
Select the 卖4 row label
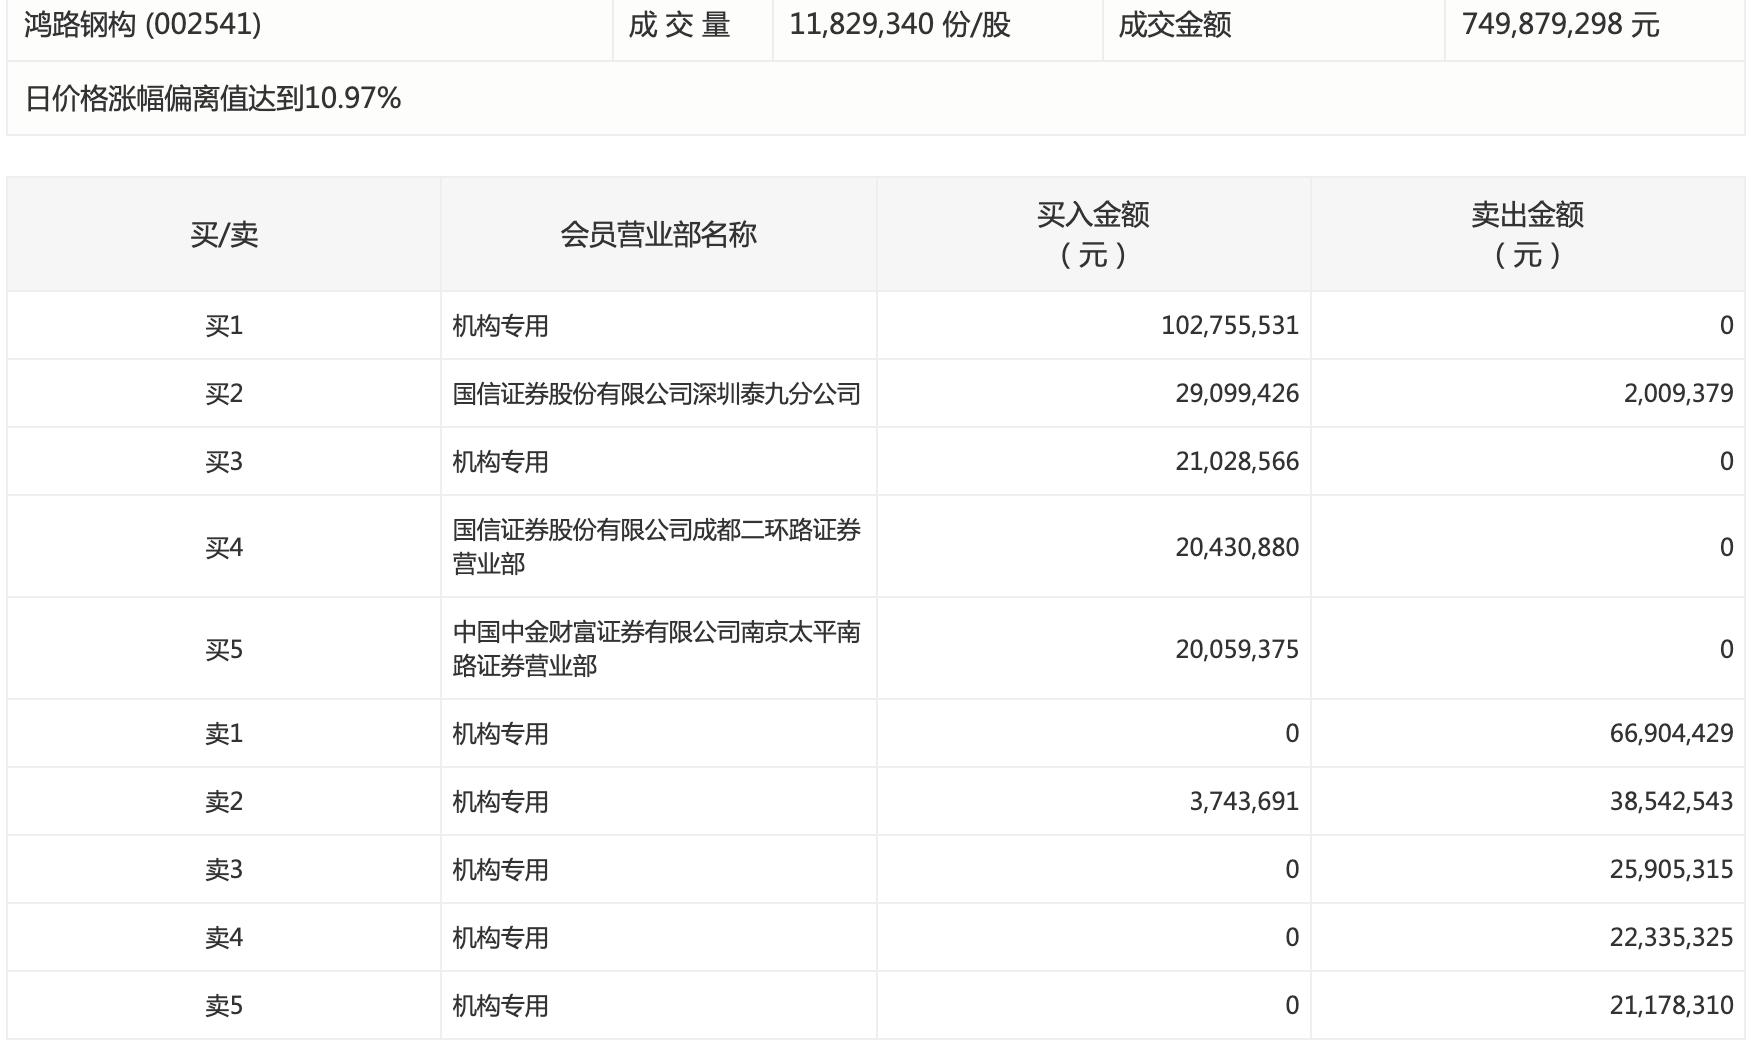point(224,938)
